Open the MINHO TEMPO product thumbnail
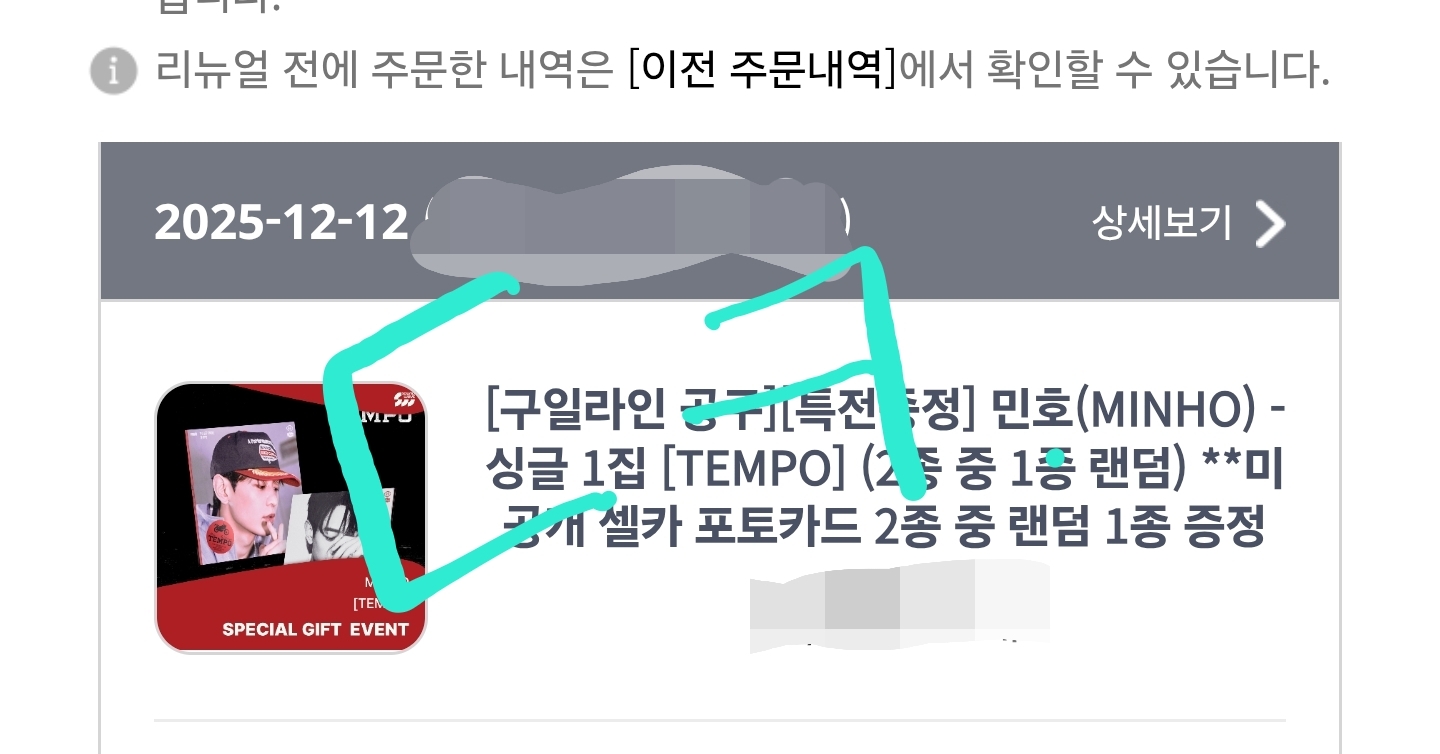Screen dimensions: 1440x754 click(291, 518)
